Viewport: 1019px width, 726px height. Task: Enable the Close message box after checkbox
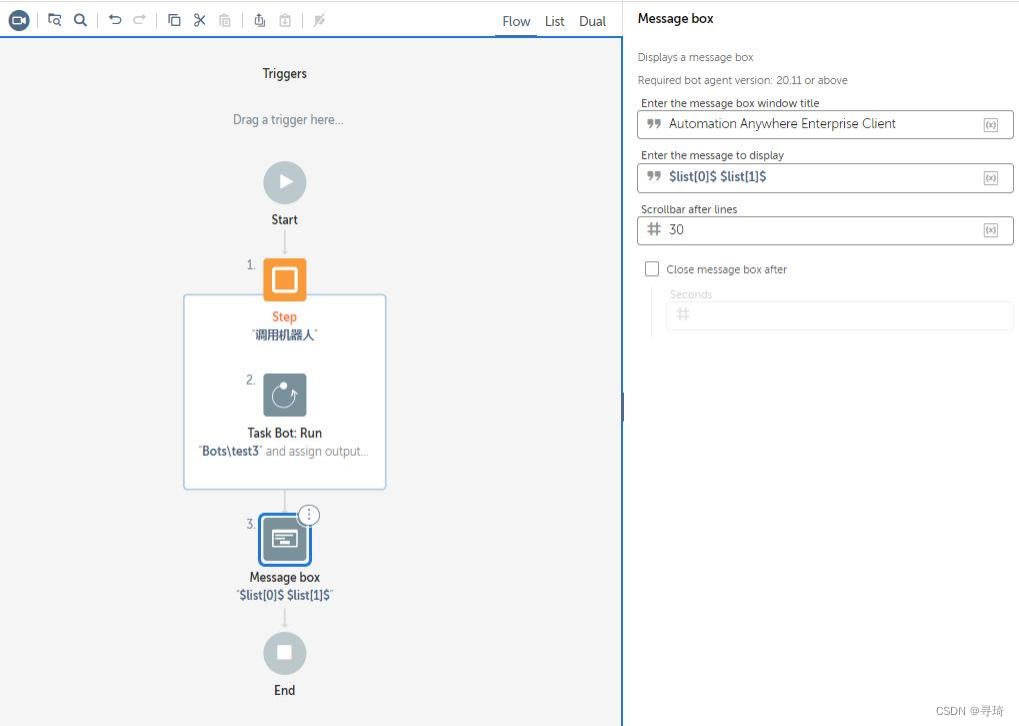coord(652,268)
